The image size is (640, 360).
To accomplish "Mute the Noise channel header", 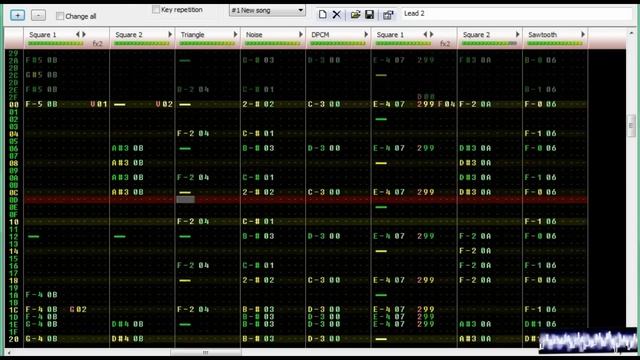I will pyautogui.click(x=273, y=38).
